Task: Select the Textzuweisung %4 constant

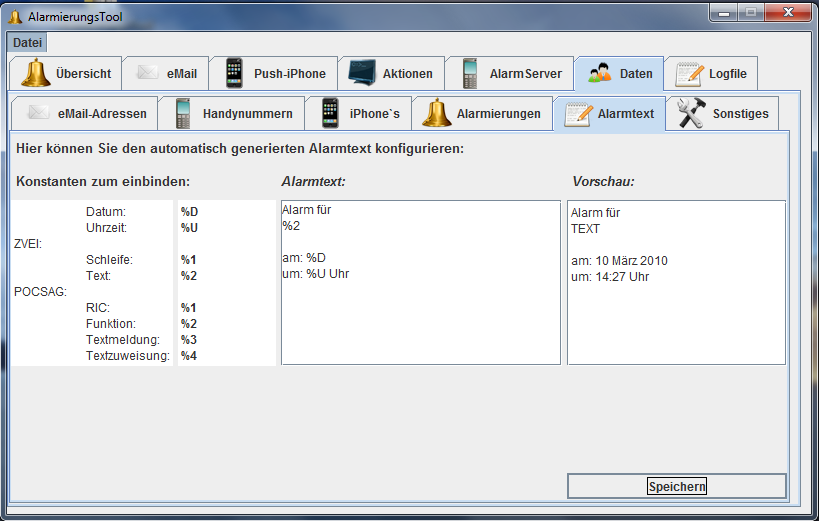Action: pyautogui.click(x=189, y=356)
